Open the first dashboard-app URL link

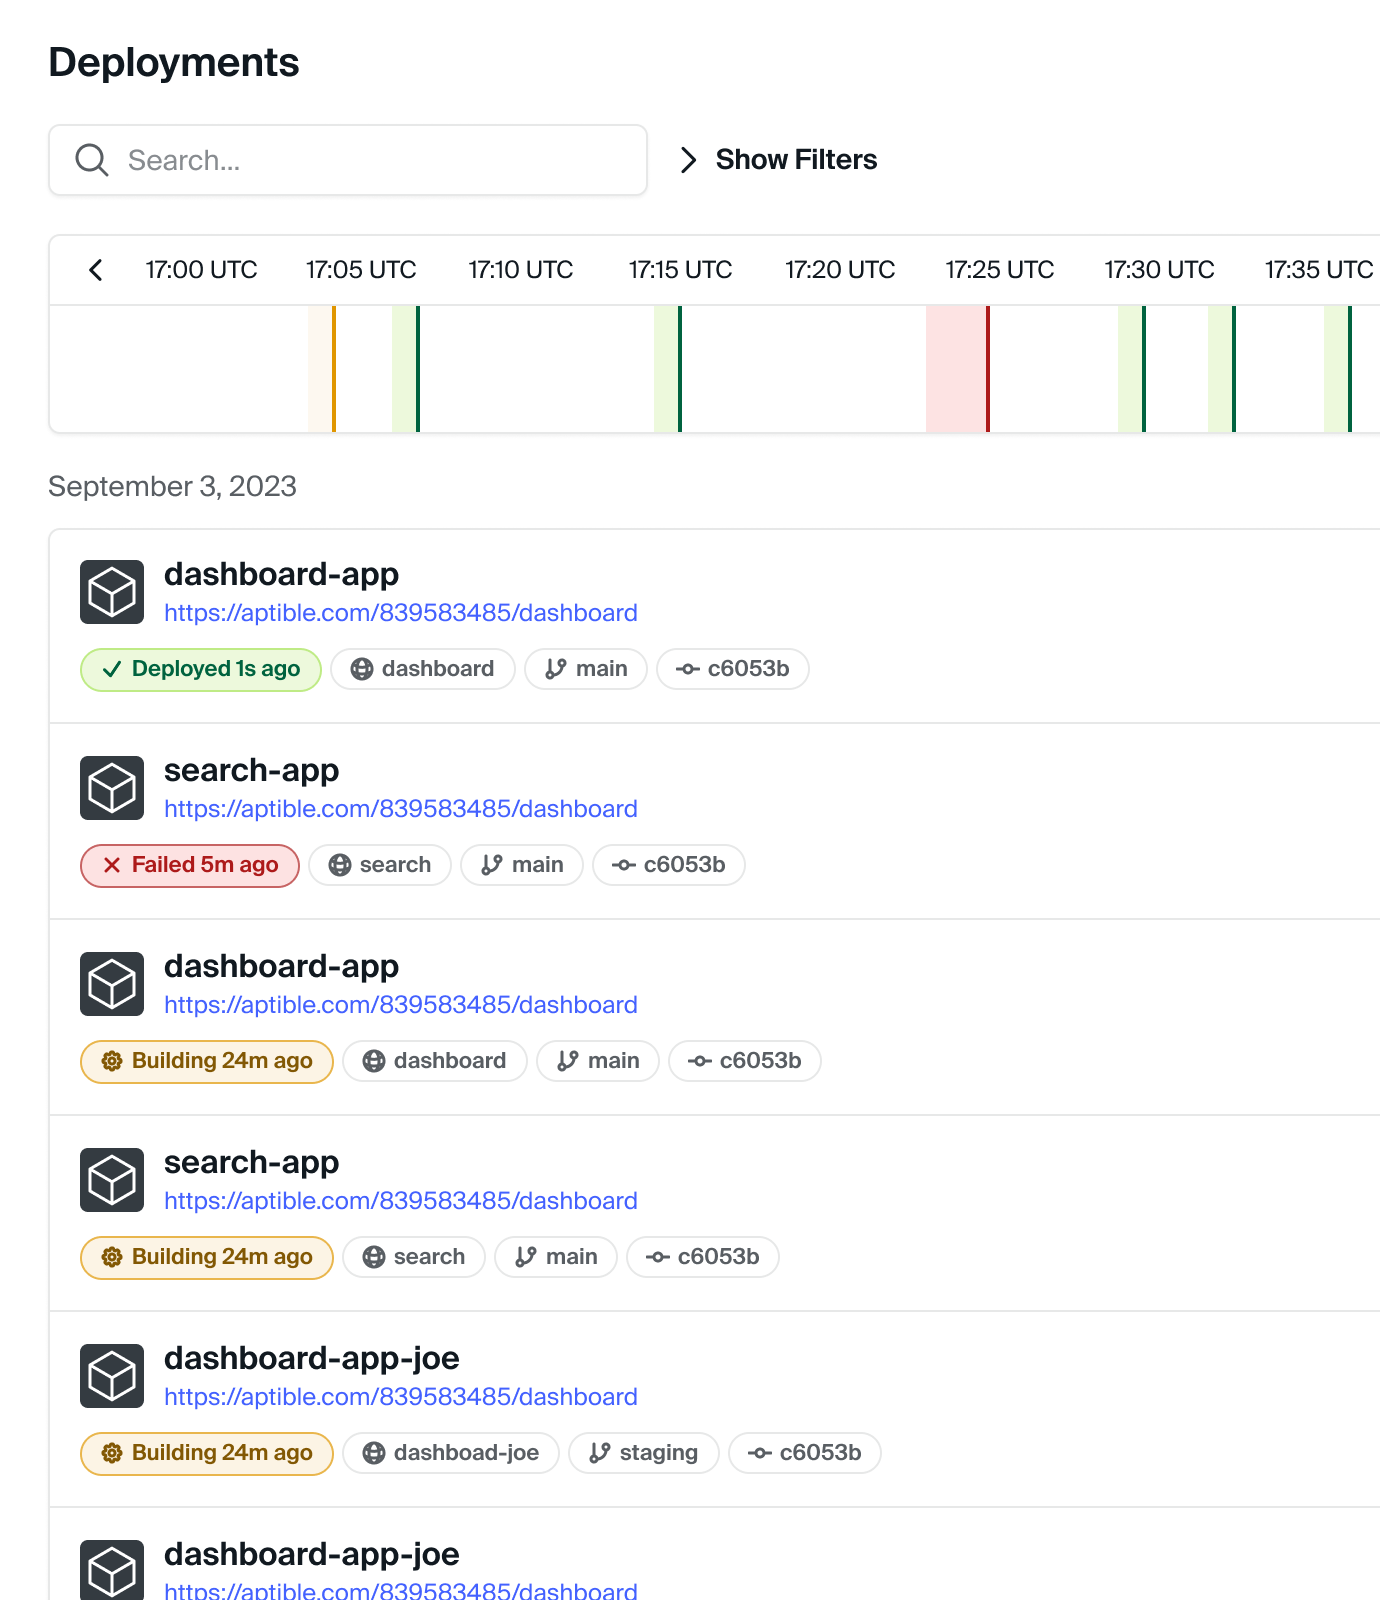pyautogui.click(x=401, y=613)
